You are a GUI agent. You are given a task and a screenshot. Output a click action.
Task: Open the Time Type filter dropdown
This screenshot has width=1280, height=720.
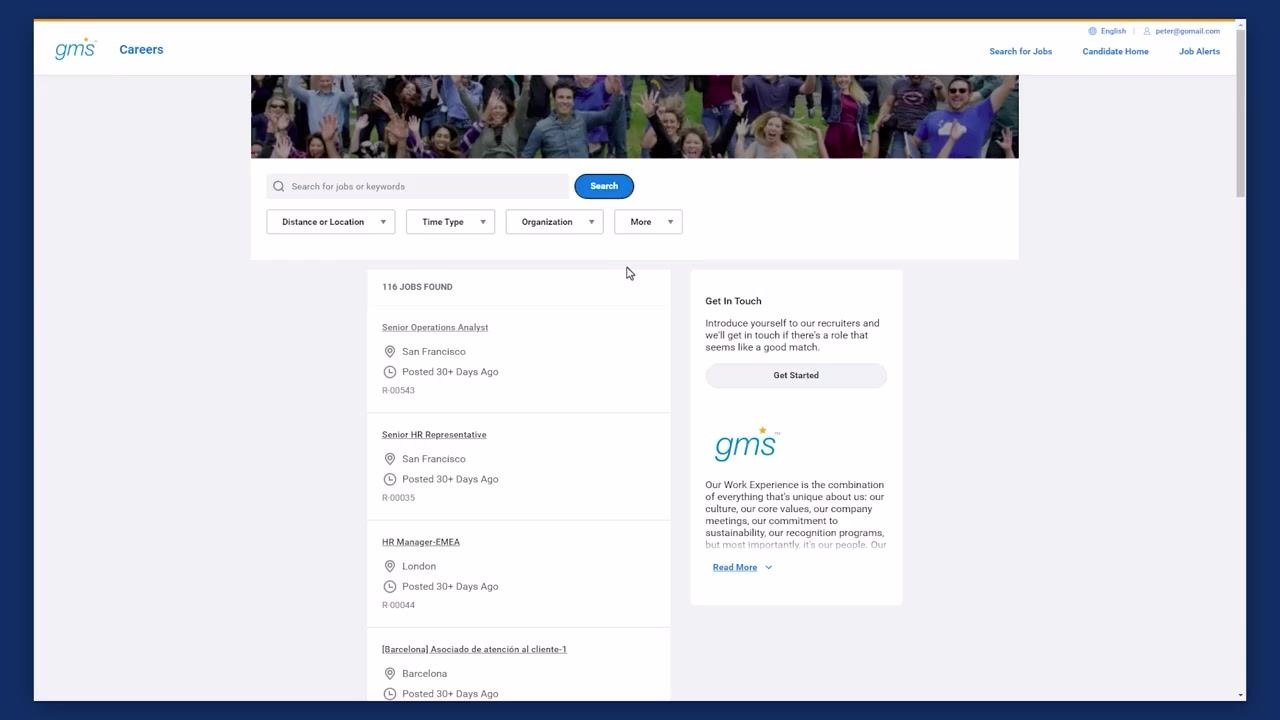(x=450, y=222)
